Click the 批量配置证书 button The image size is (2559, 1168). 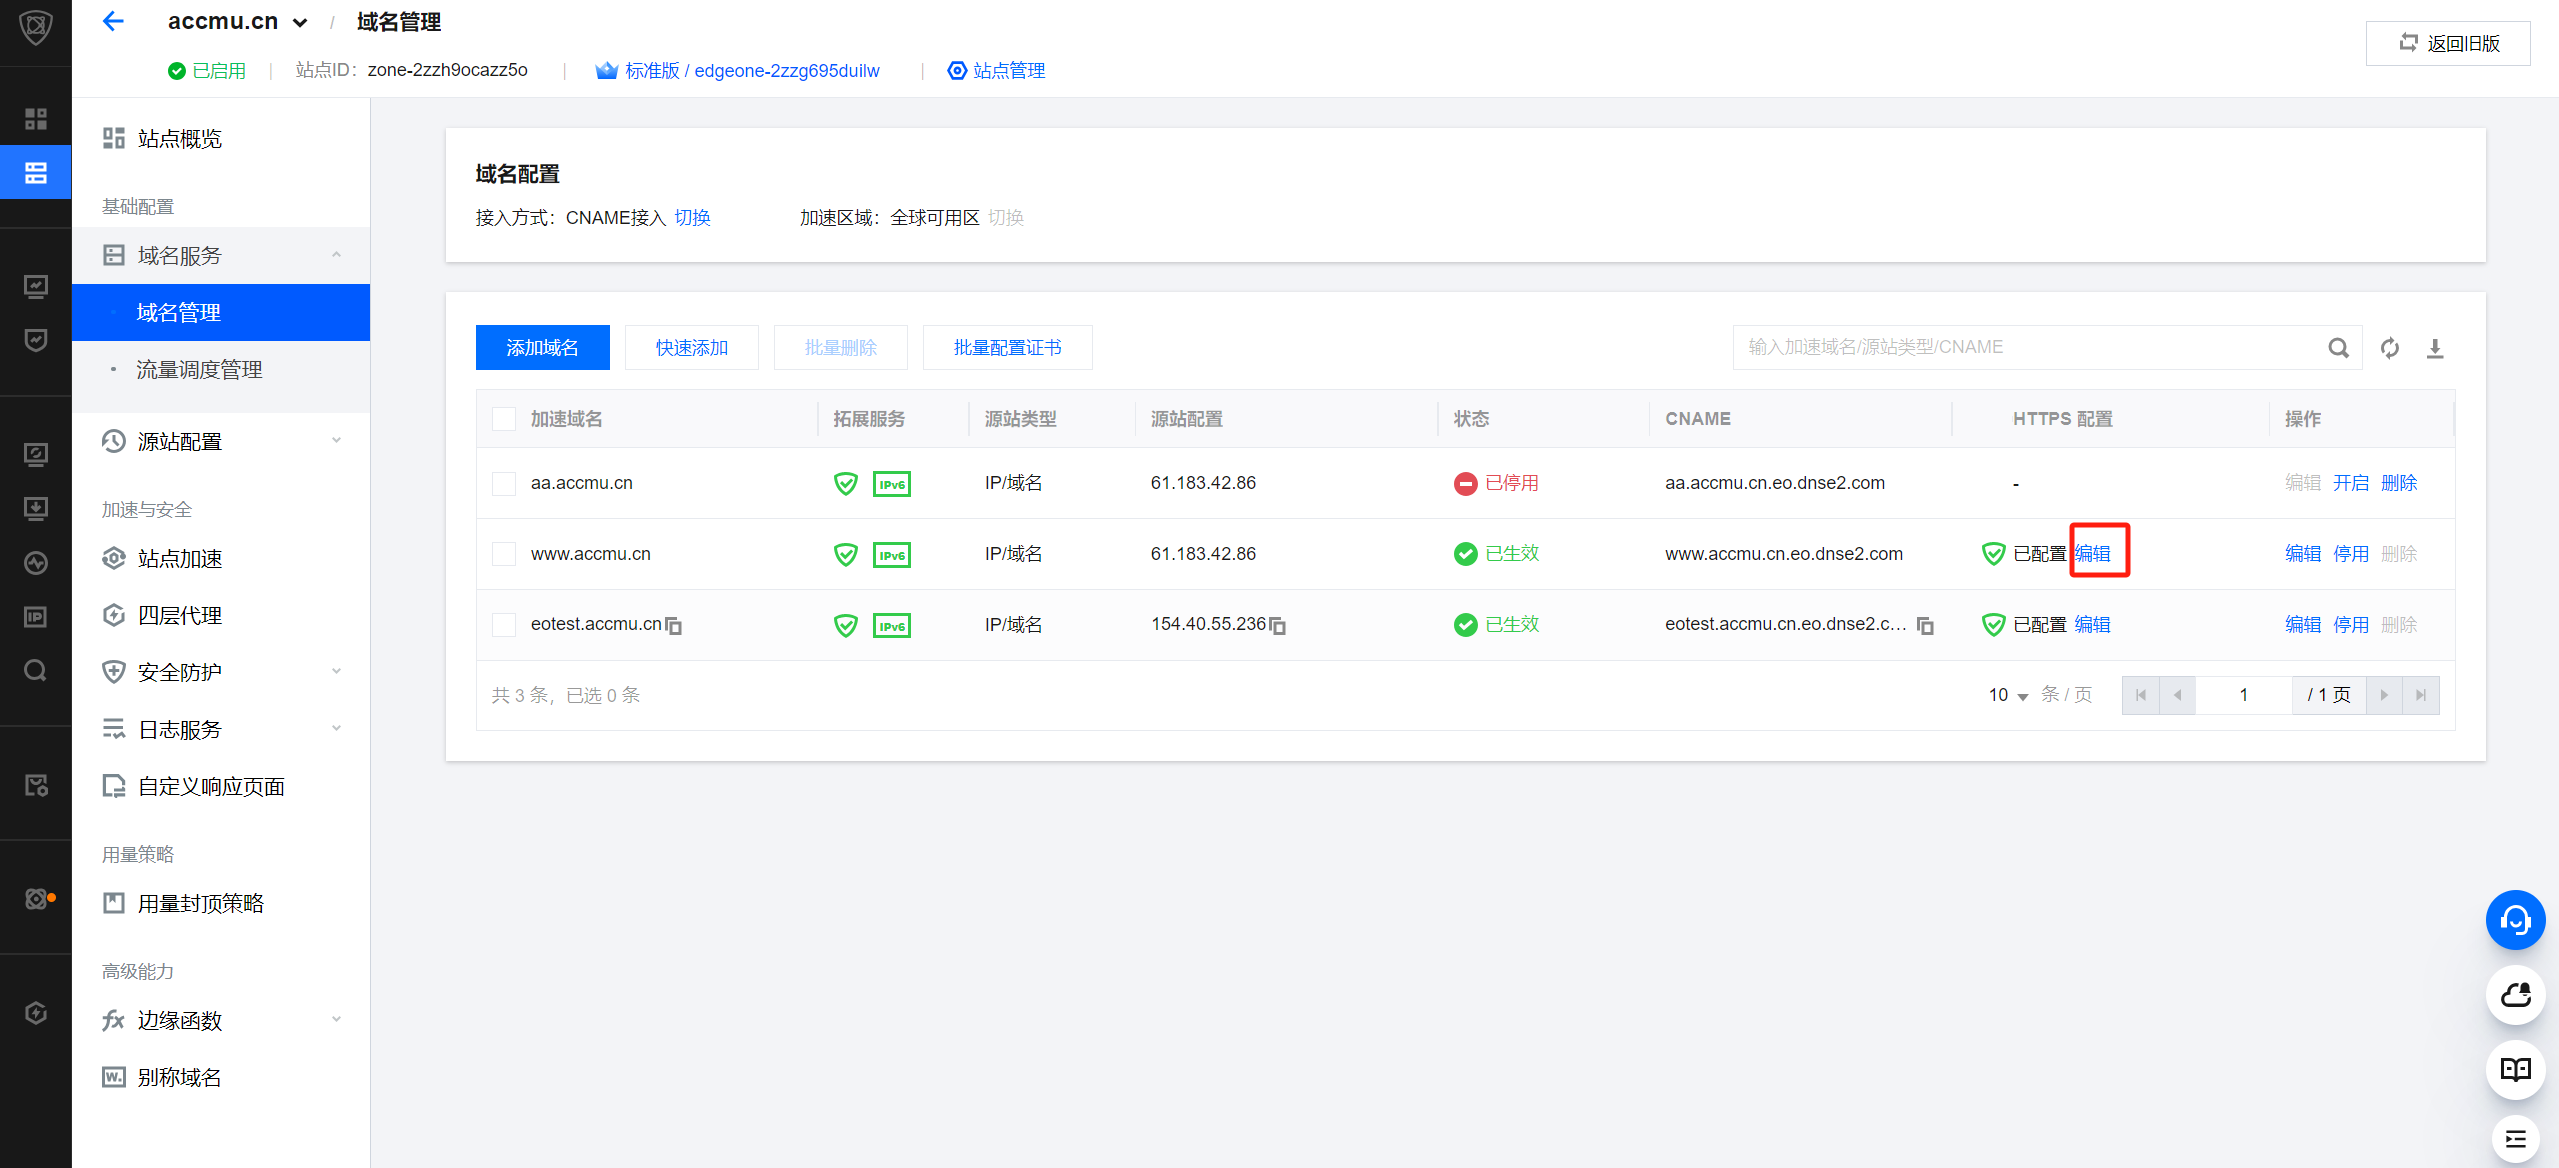pyautogui.click(x=1008, y=347)
